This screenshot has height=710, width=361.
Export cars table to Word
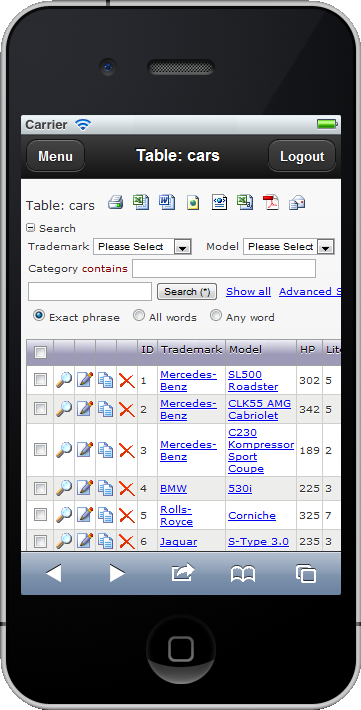[167, 202]
